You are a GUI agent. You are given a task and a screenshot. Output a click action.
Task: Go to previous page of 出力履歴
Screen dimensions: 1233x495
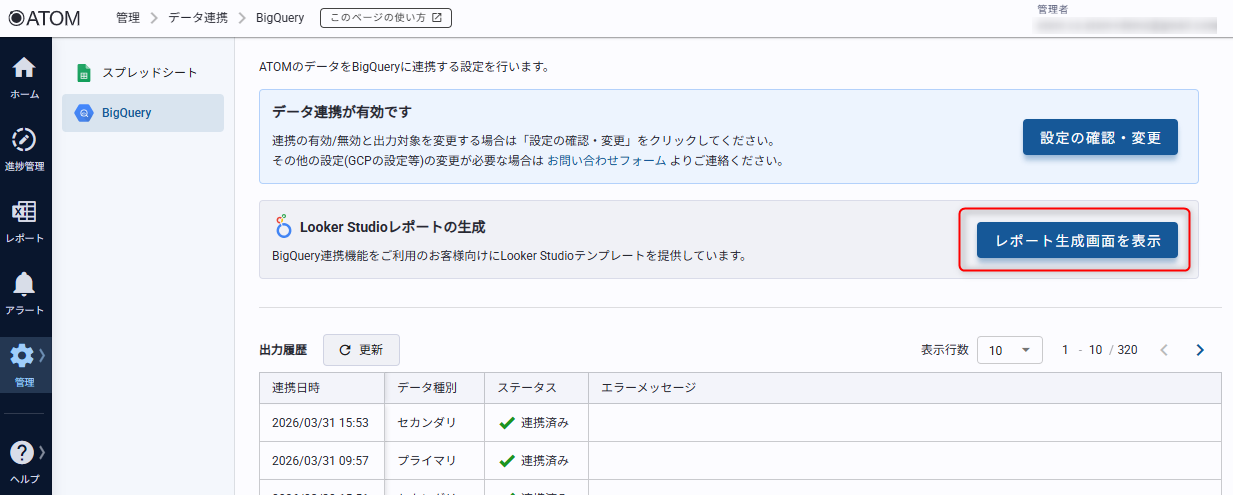[x=1163, y=350]
